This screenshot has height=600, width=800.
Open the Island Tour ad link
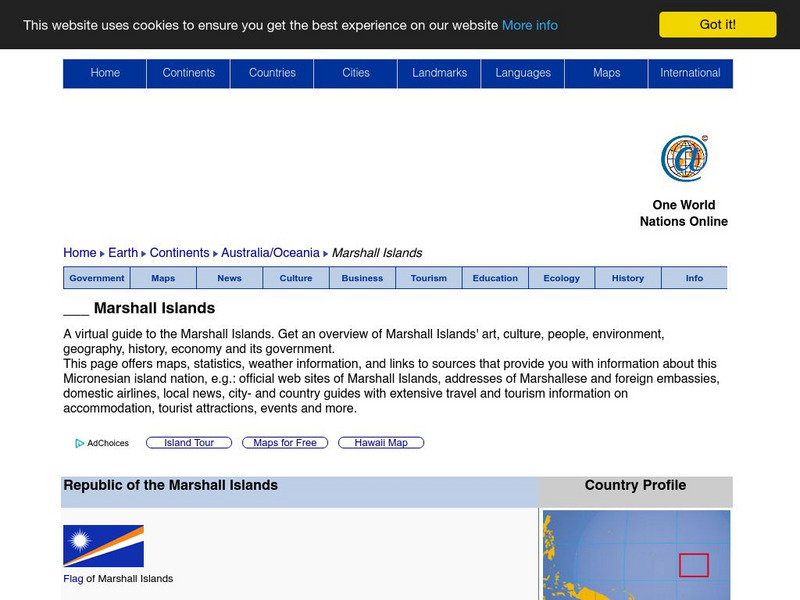[189, 442]
